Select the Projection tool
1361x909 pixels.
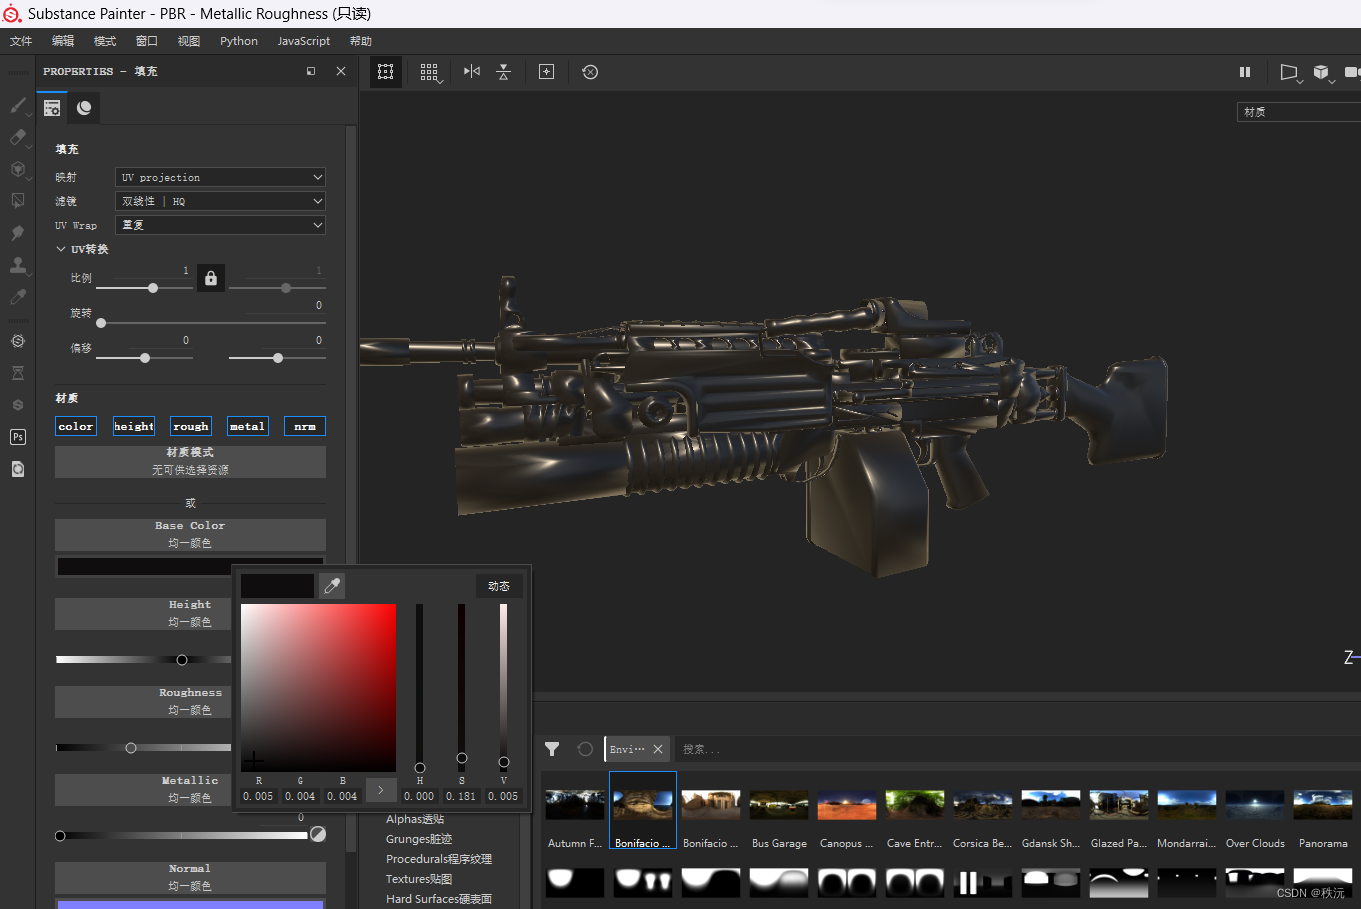18,169
